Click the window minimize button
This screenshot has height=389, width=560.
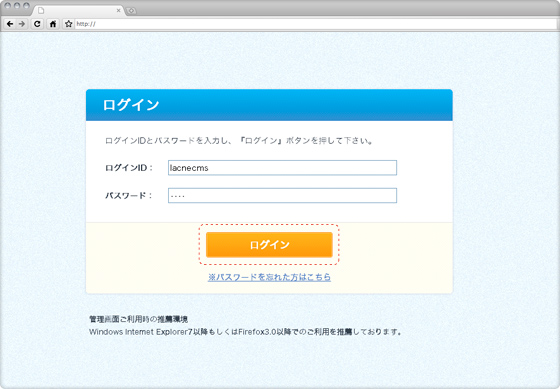pos(17,6)
